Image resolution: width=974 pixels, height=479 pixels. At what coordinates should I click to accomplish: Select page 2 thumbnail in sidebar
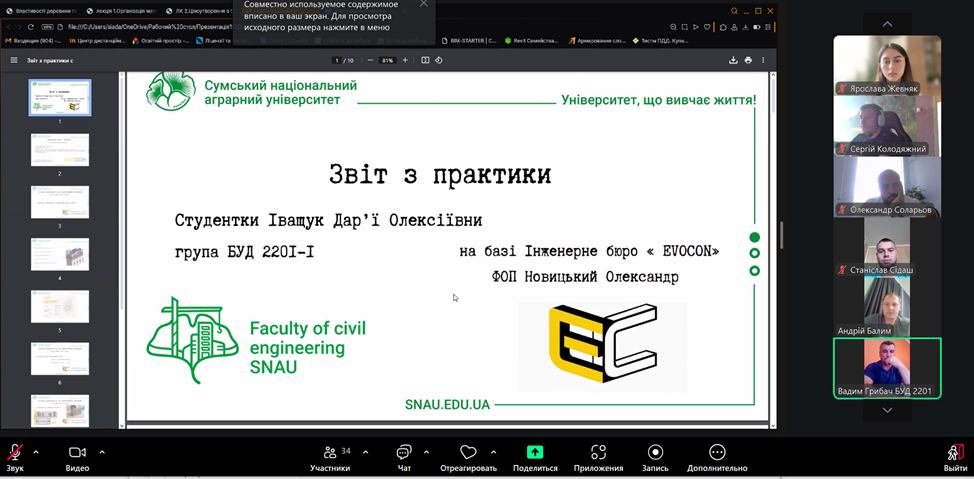point(60,150)
